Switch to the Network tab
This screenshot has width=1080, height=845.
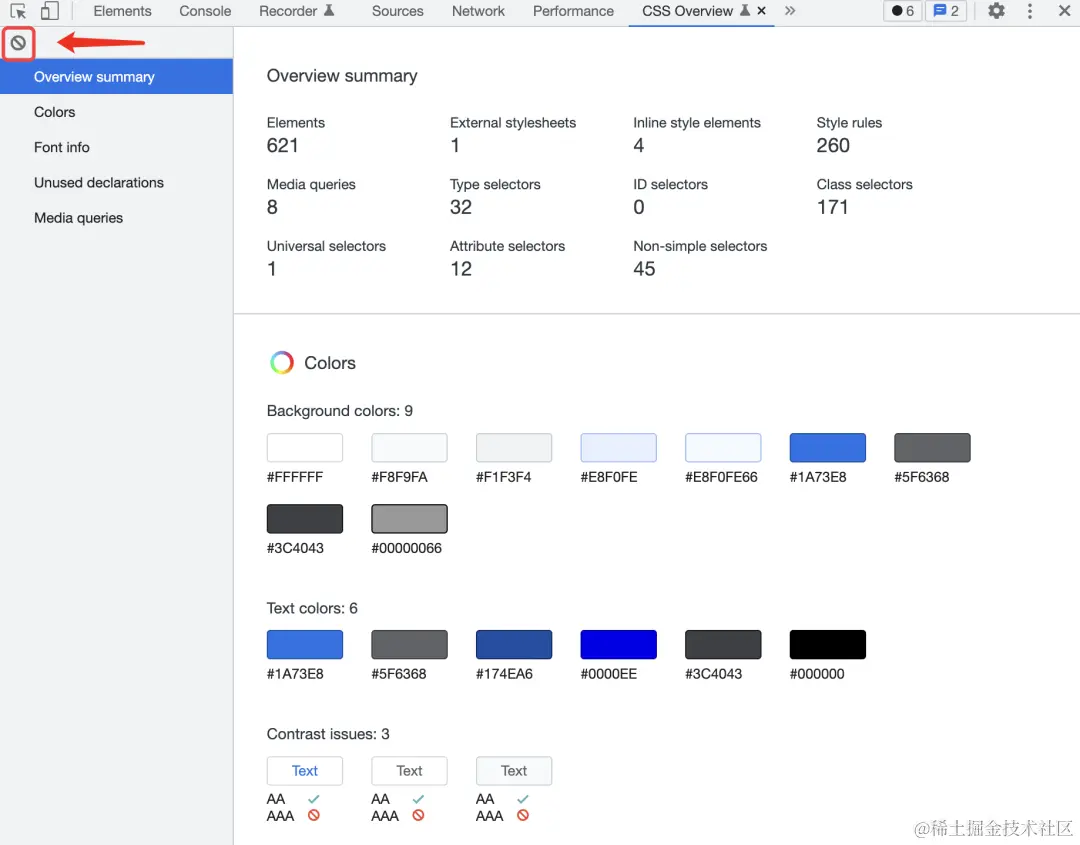click(478, 11)
